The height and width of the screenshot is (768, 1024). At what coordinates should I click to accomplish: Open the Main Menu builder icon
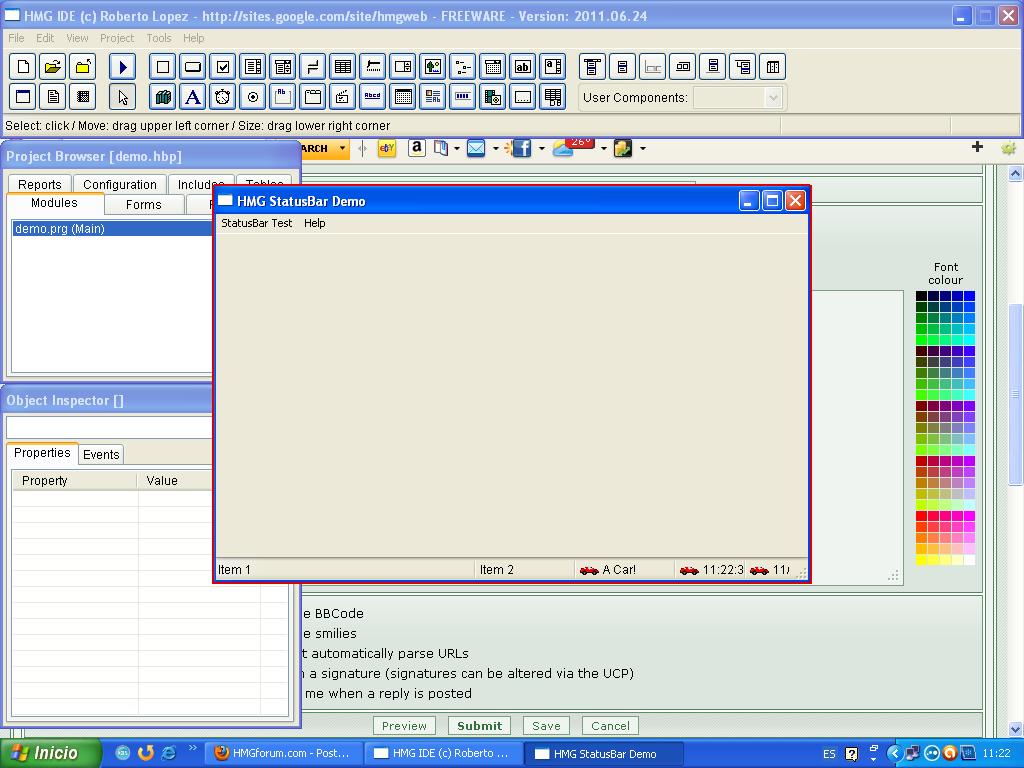[592, 67]
